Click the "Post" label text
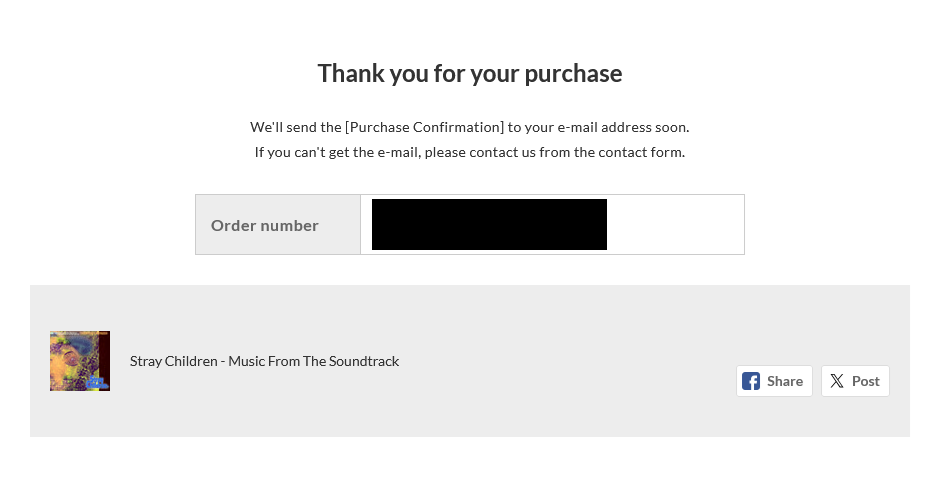Viewport: 940px width, 477px height. point(866,381)
